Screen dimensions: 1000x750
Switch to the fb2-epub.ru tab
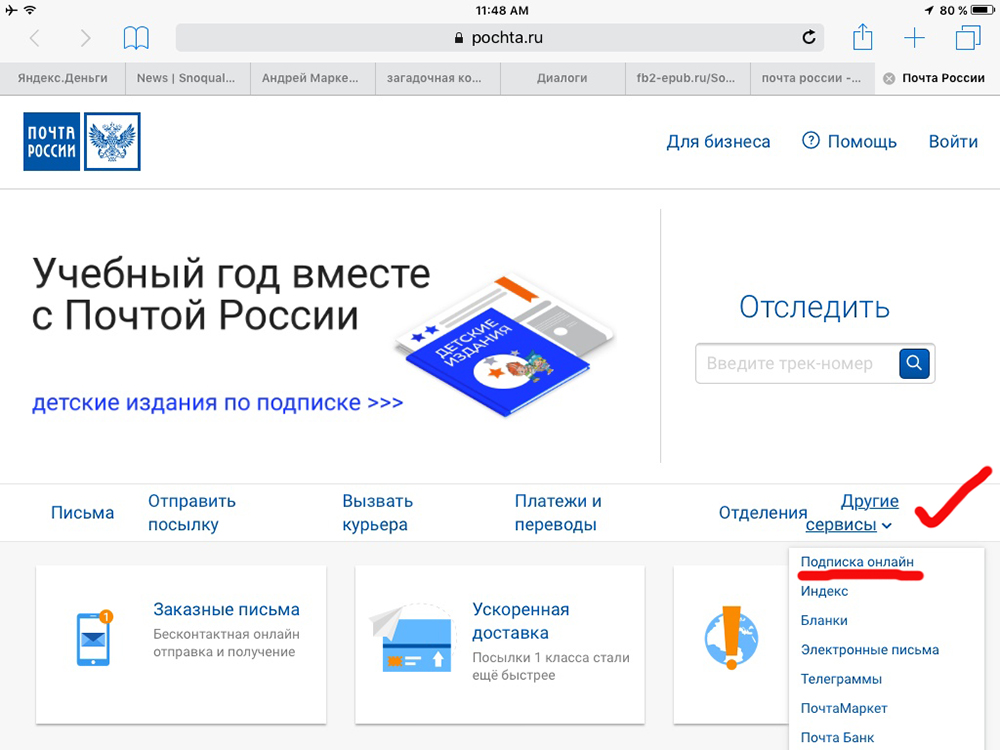click(686, 78)
